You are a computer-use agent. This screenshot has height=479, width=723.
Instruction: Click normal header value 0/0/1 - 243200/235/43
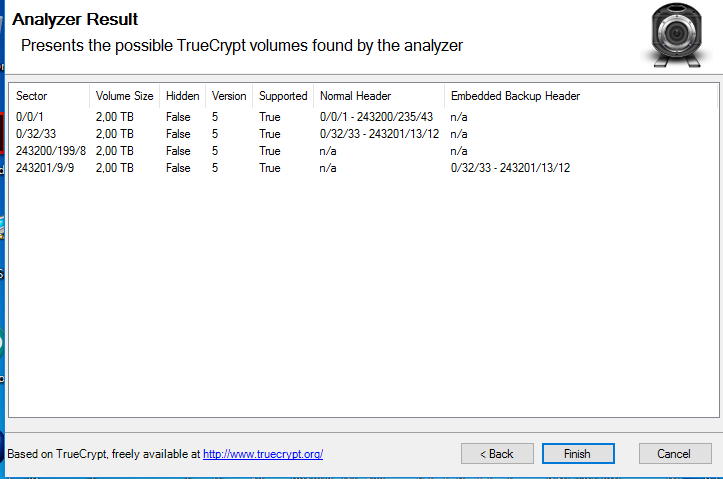pyautogui.click(x=376, y=117)
